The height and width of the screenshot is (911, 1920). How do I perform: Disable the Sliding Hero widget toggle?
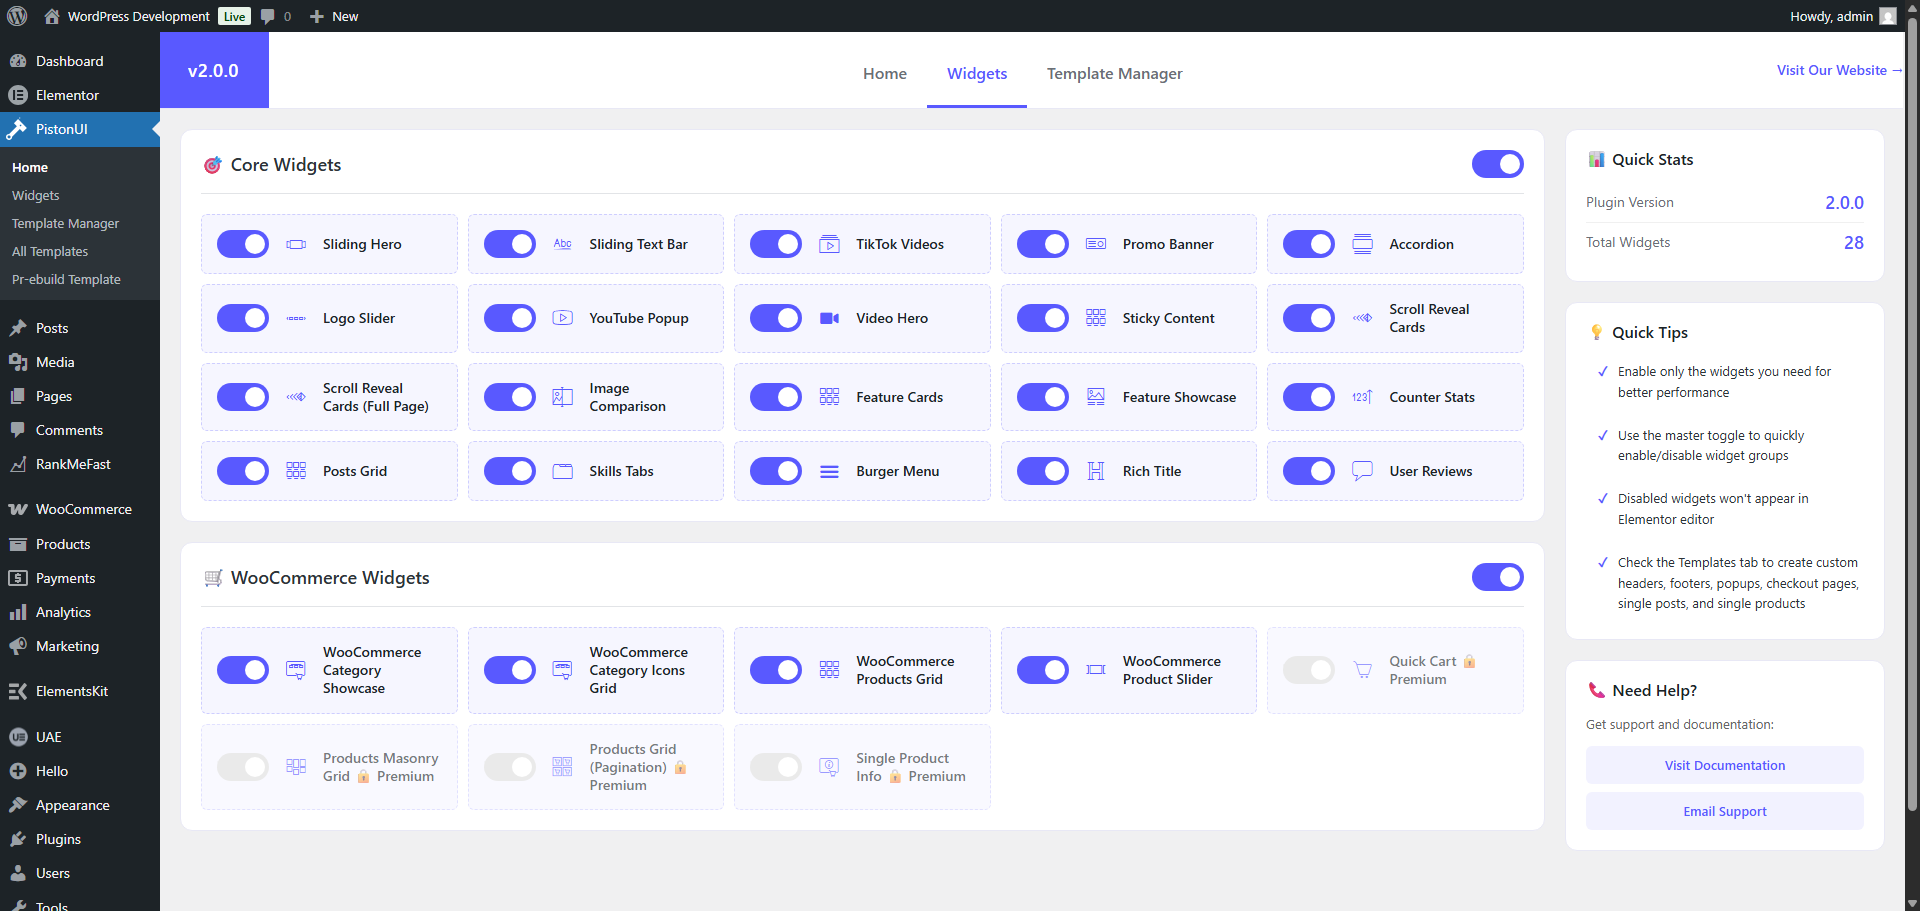(243, 244)
